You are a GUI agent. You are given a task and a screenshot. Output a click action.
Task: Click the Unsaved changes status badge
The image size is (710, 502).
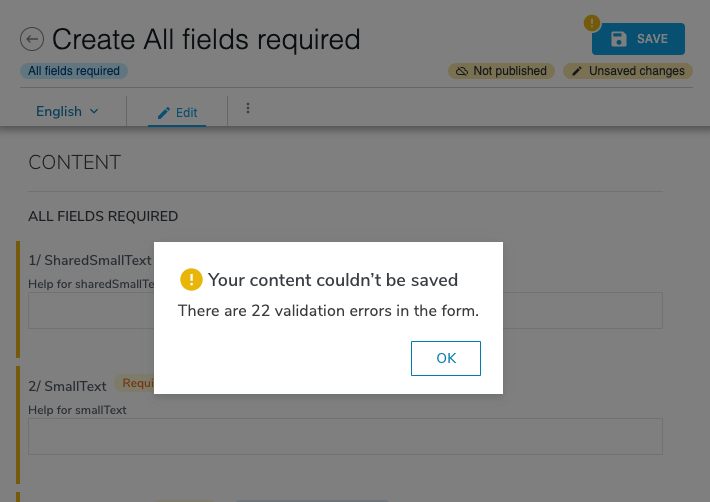click(x=628, y=71)
